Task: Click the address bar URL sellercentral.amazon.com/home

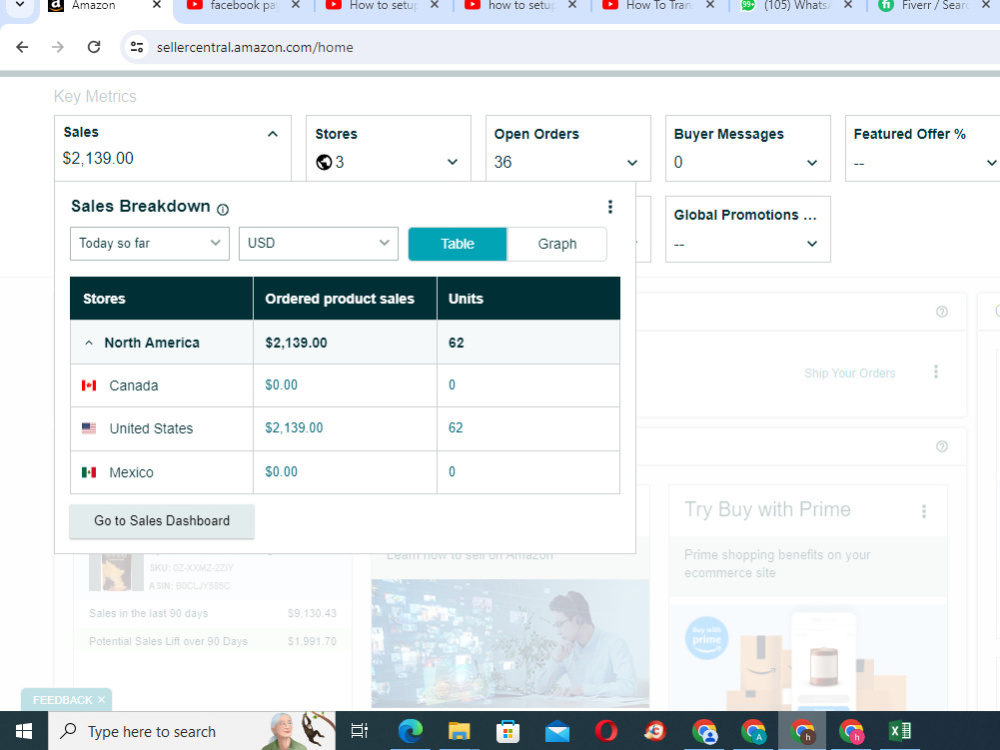Action: (x=254, y=47)
